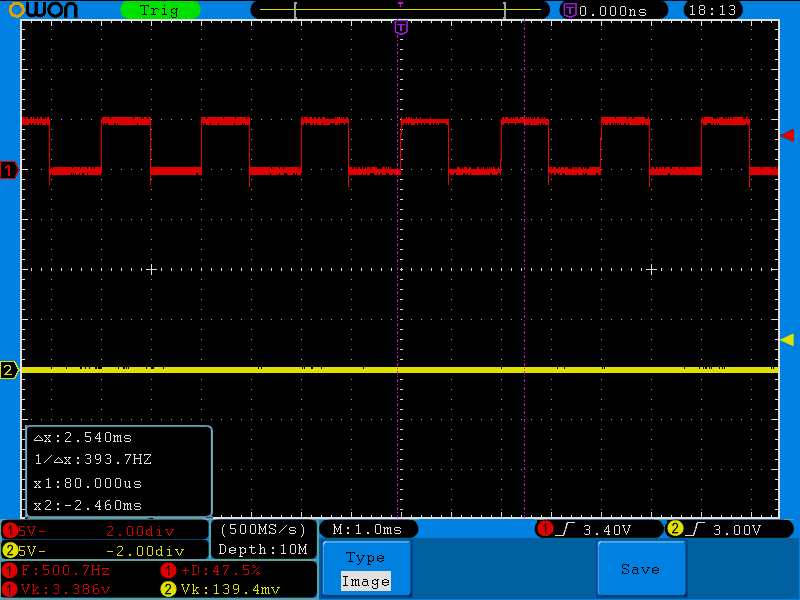
Task: Click the 18:13 clock display
Action: [713, 10]
